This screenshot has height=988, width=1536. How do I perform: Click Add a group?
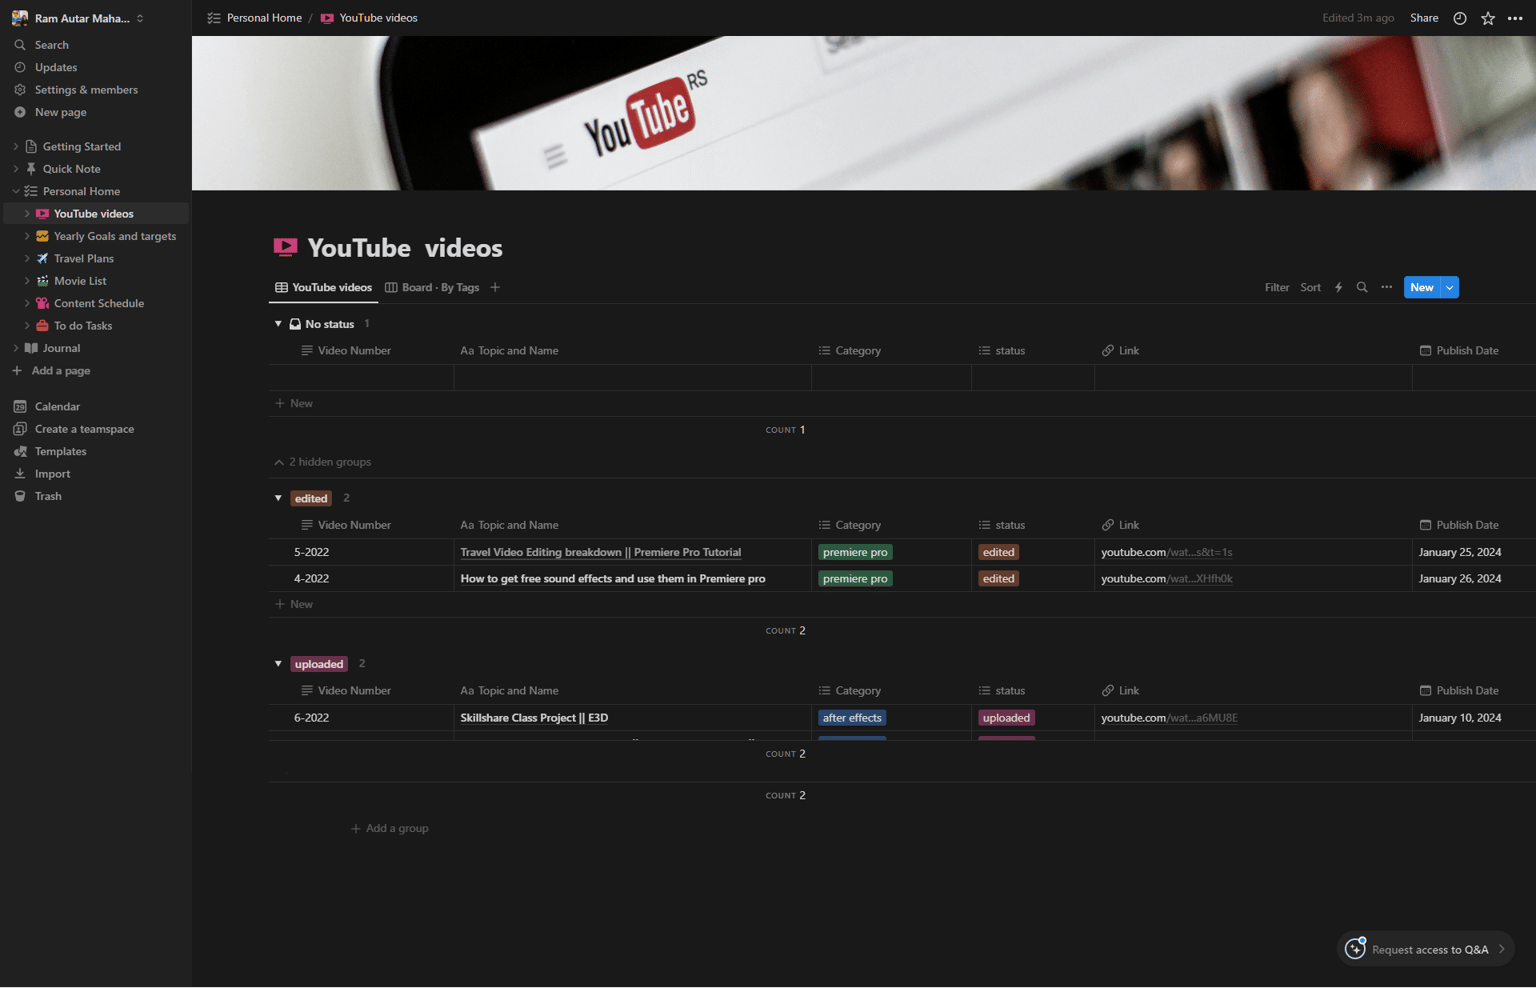click(x=390, y=829)
